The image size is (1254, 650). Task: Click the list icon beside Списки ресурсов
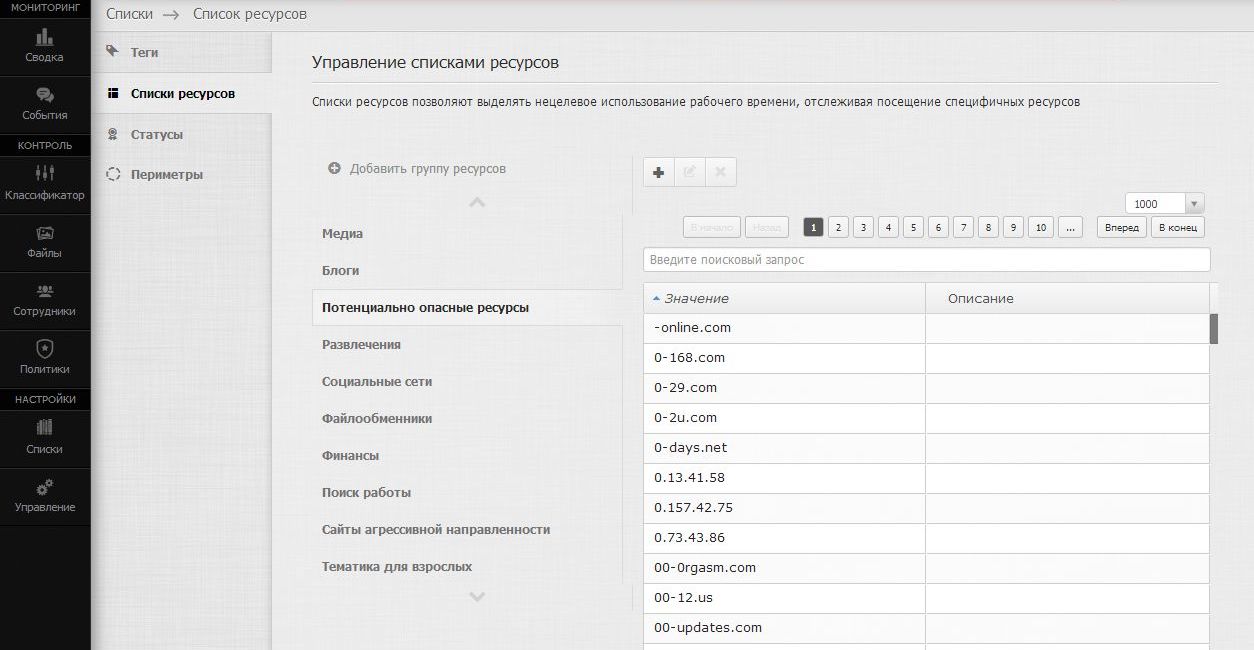113,93
